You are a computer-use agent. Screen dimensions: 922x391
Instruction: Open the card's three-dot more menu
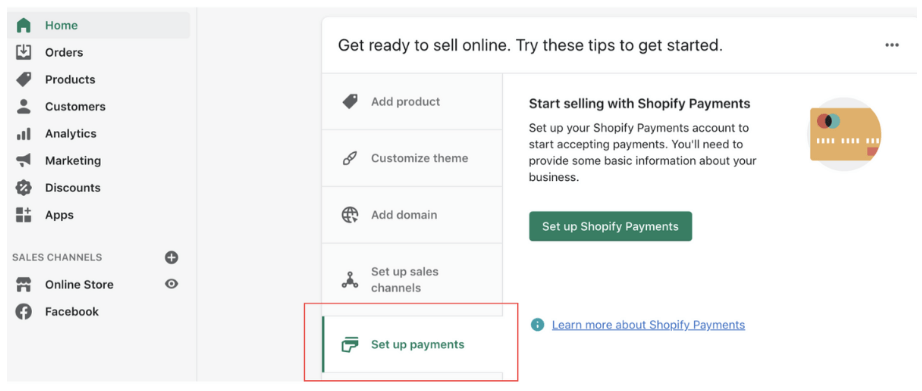click(x=892, y=45)
